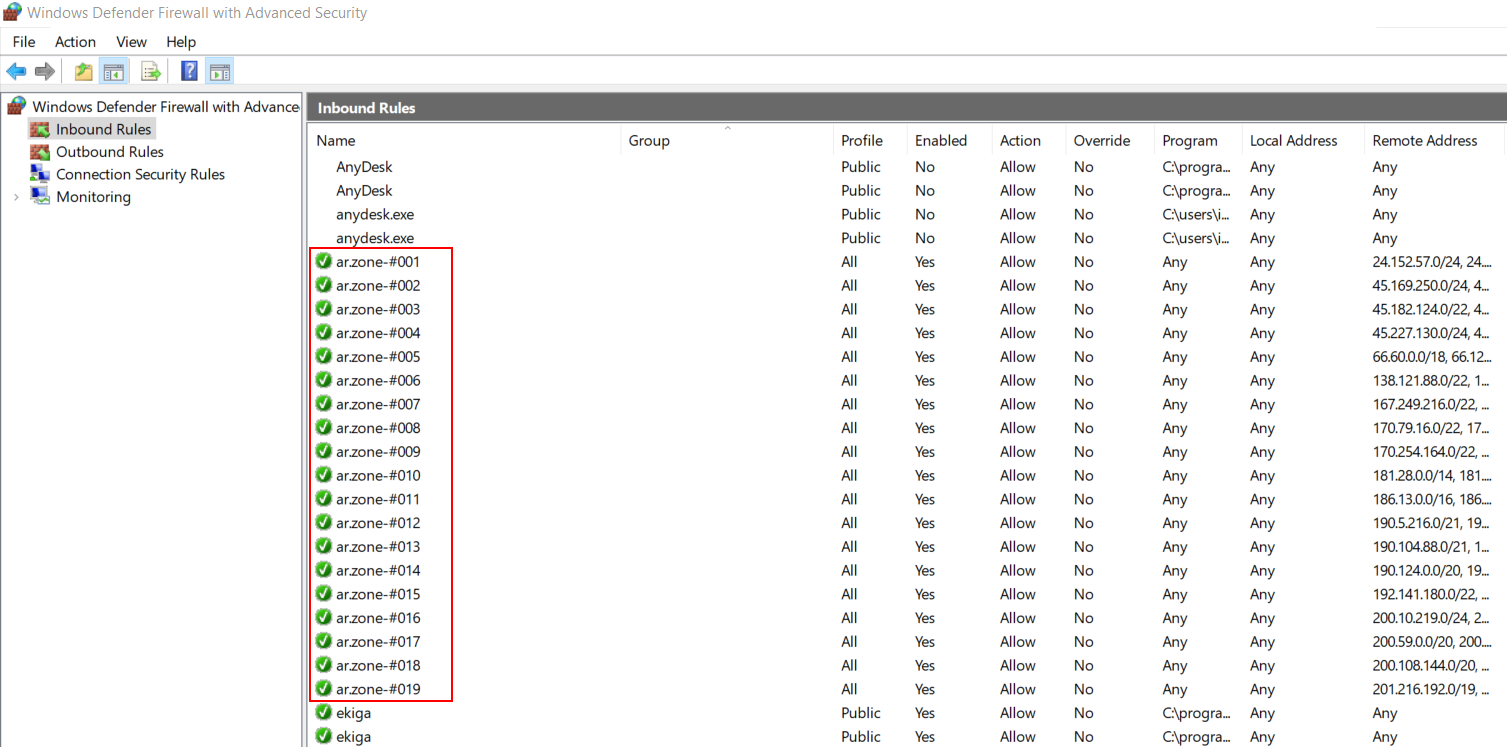Open the File menu
The height and width of the screenshot is (747, 1507).
pyautogui.click(x=24, y=42)
